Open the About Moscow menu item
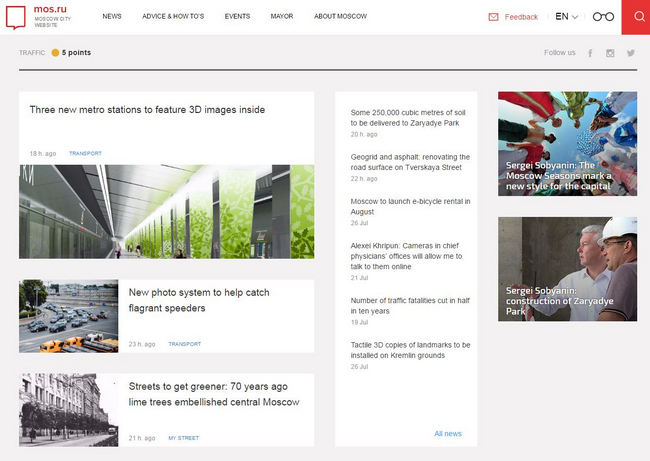The width and height of the screenshot is (650, 461). [340, 17]
